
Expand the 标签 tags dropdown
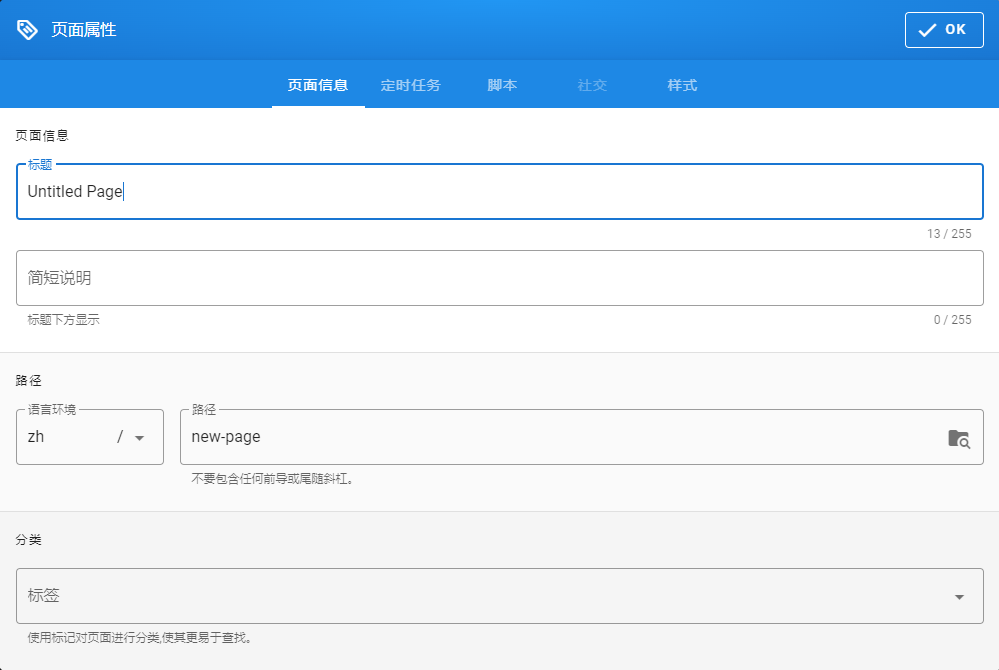(x=958, y=595)
